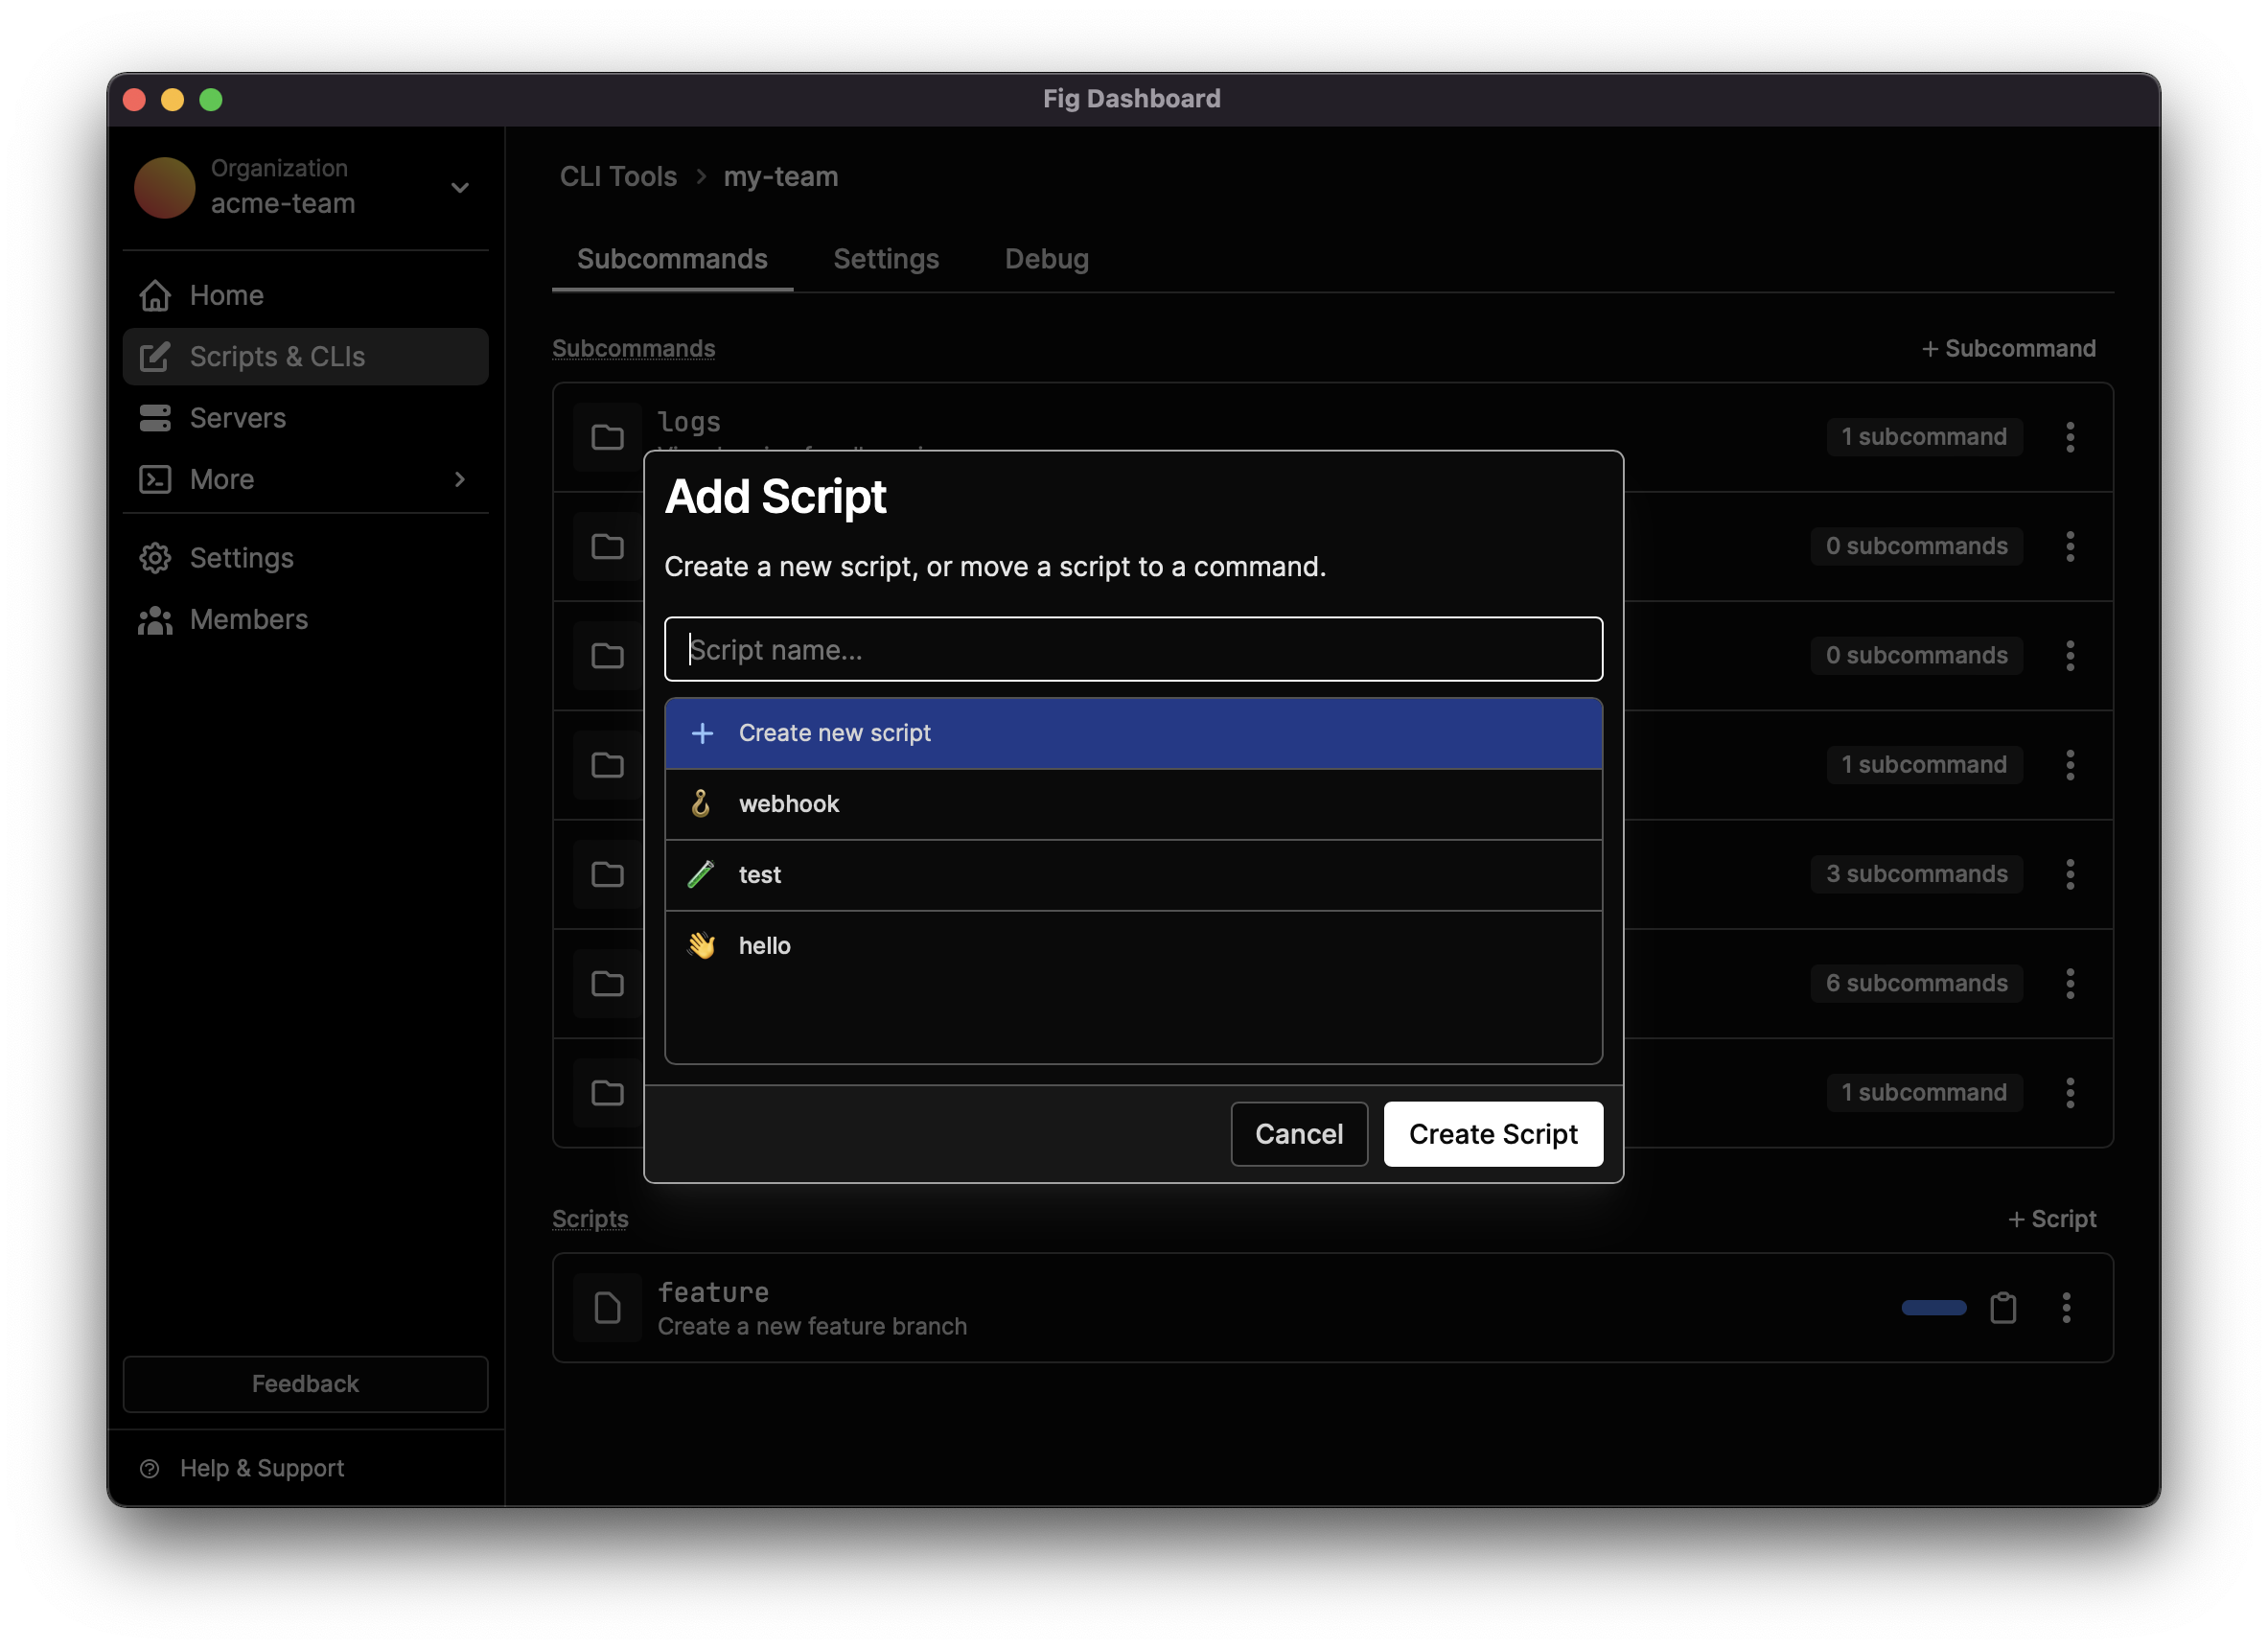Image resolution: width=2268 pixels, height=1649 pixels.
Task: Open options for 6 subcommands row
Action: point(2070,984)
